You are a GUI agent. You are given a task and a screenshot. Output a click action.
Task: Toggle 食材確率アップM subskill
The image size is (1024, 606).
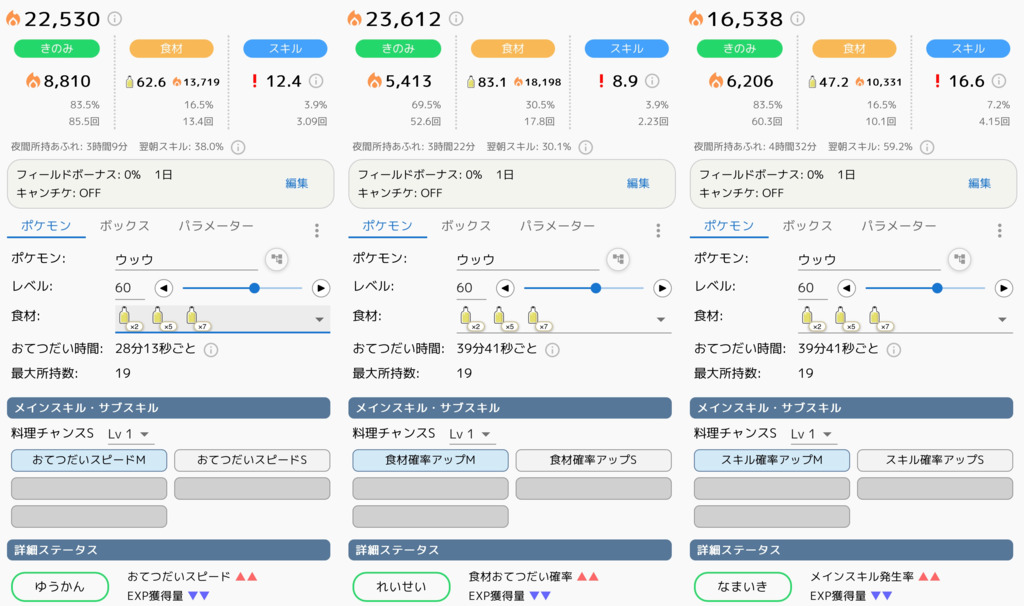click(x=430, y=460)
